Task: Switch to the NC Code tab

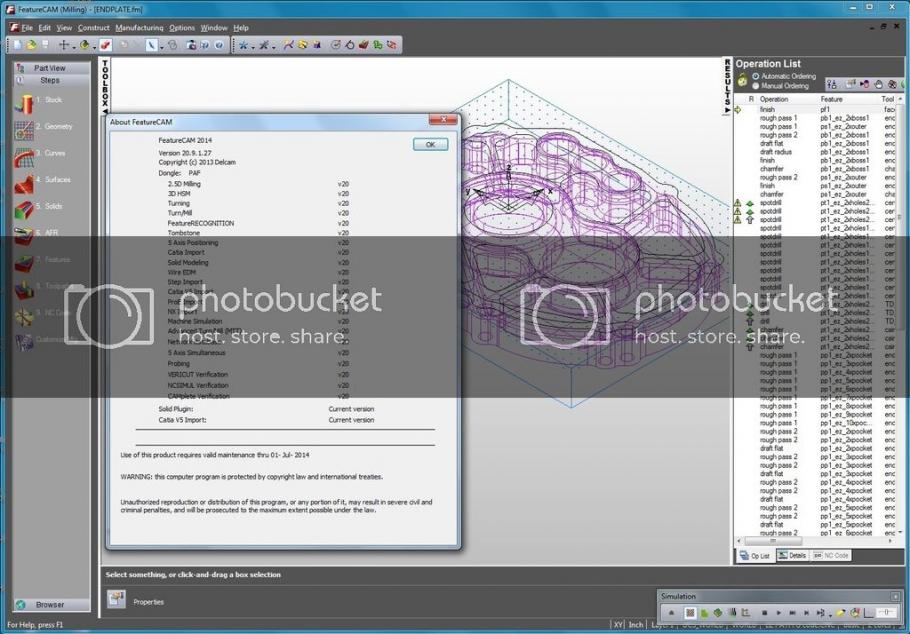Action: click(x=831, y=556)
